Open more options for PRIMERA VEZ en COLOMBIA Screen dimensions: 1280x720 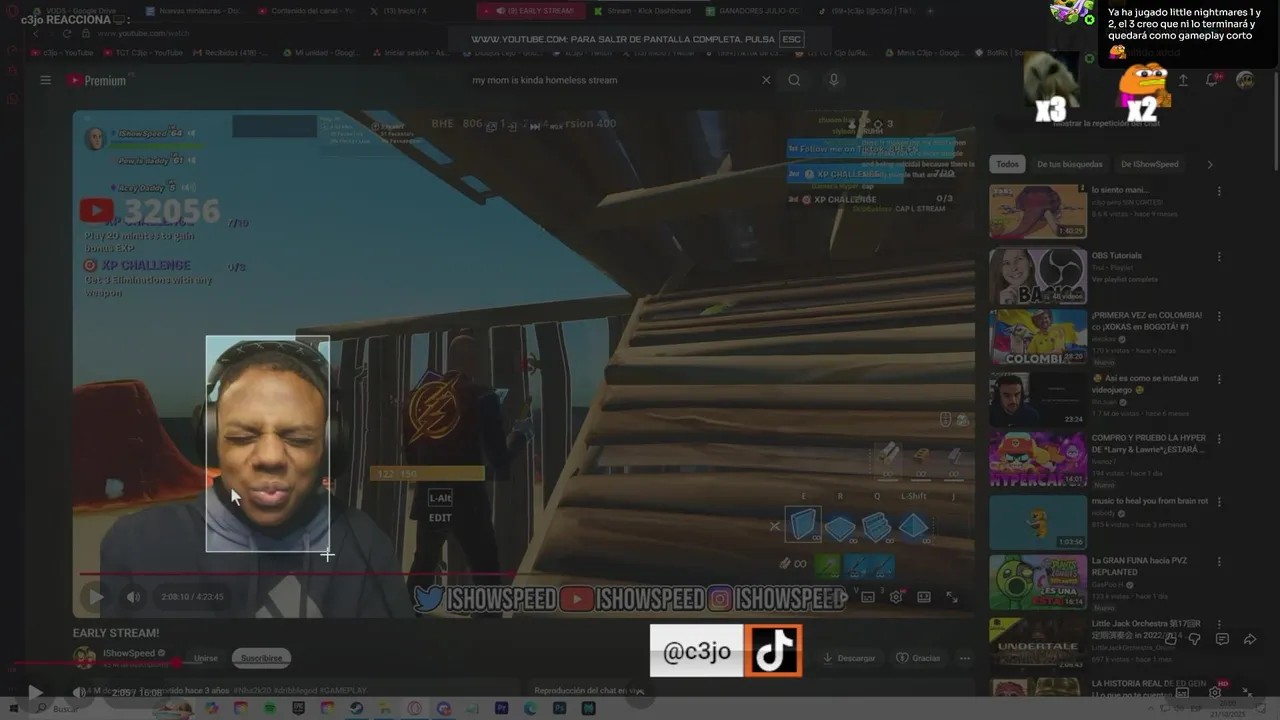[1219, 317]
